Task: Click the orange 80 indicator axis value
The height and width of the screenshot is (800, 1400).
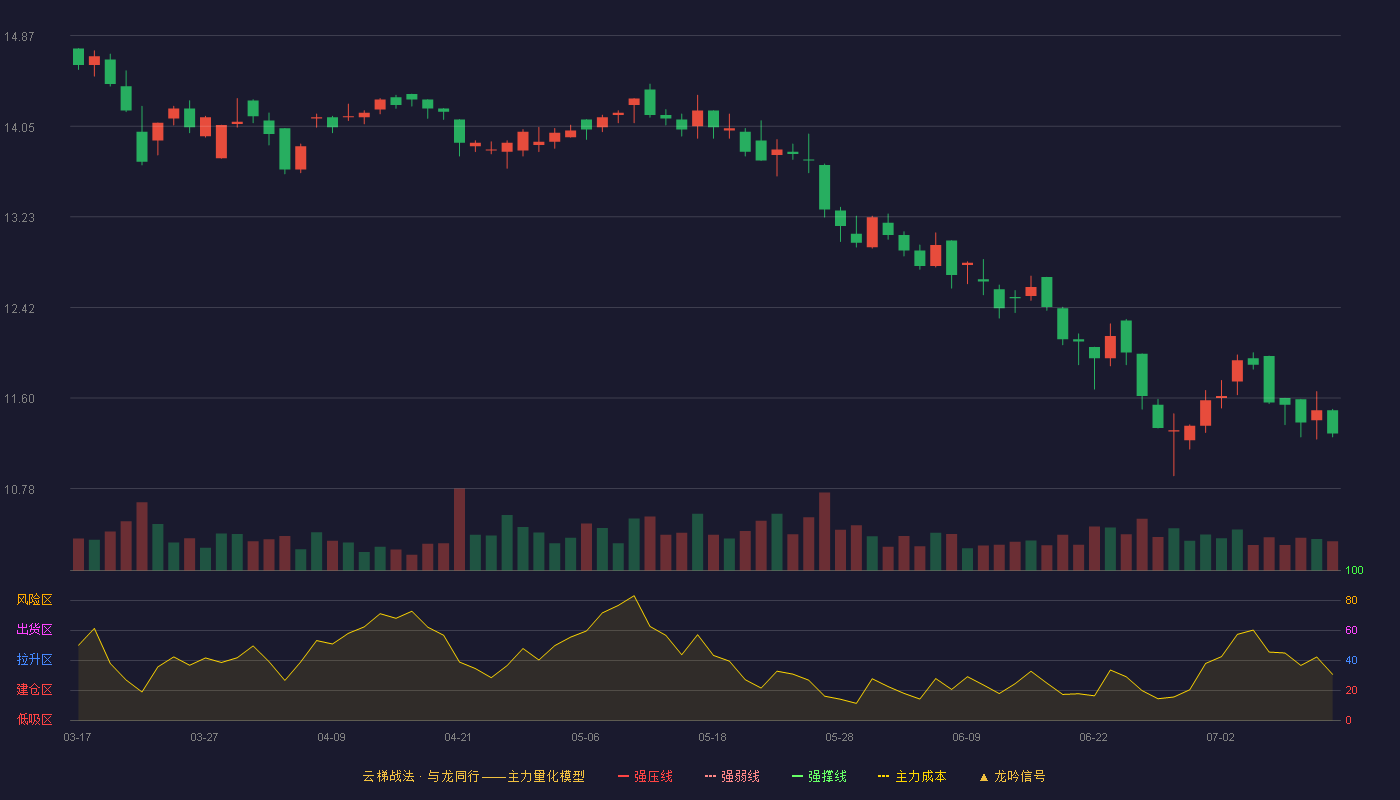Action: [x=1351, y=601]
